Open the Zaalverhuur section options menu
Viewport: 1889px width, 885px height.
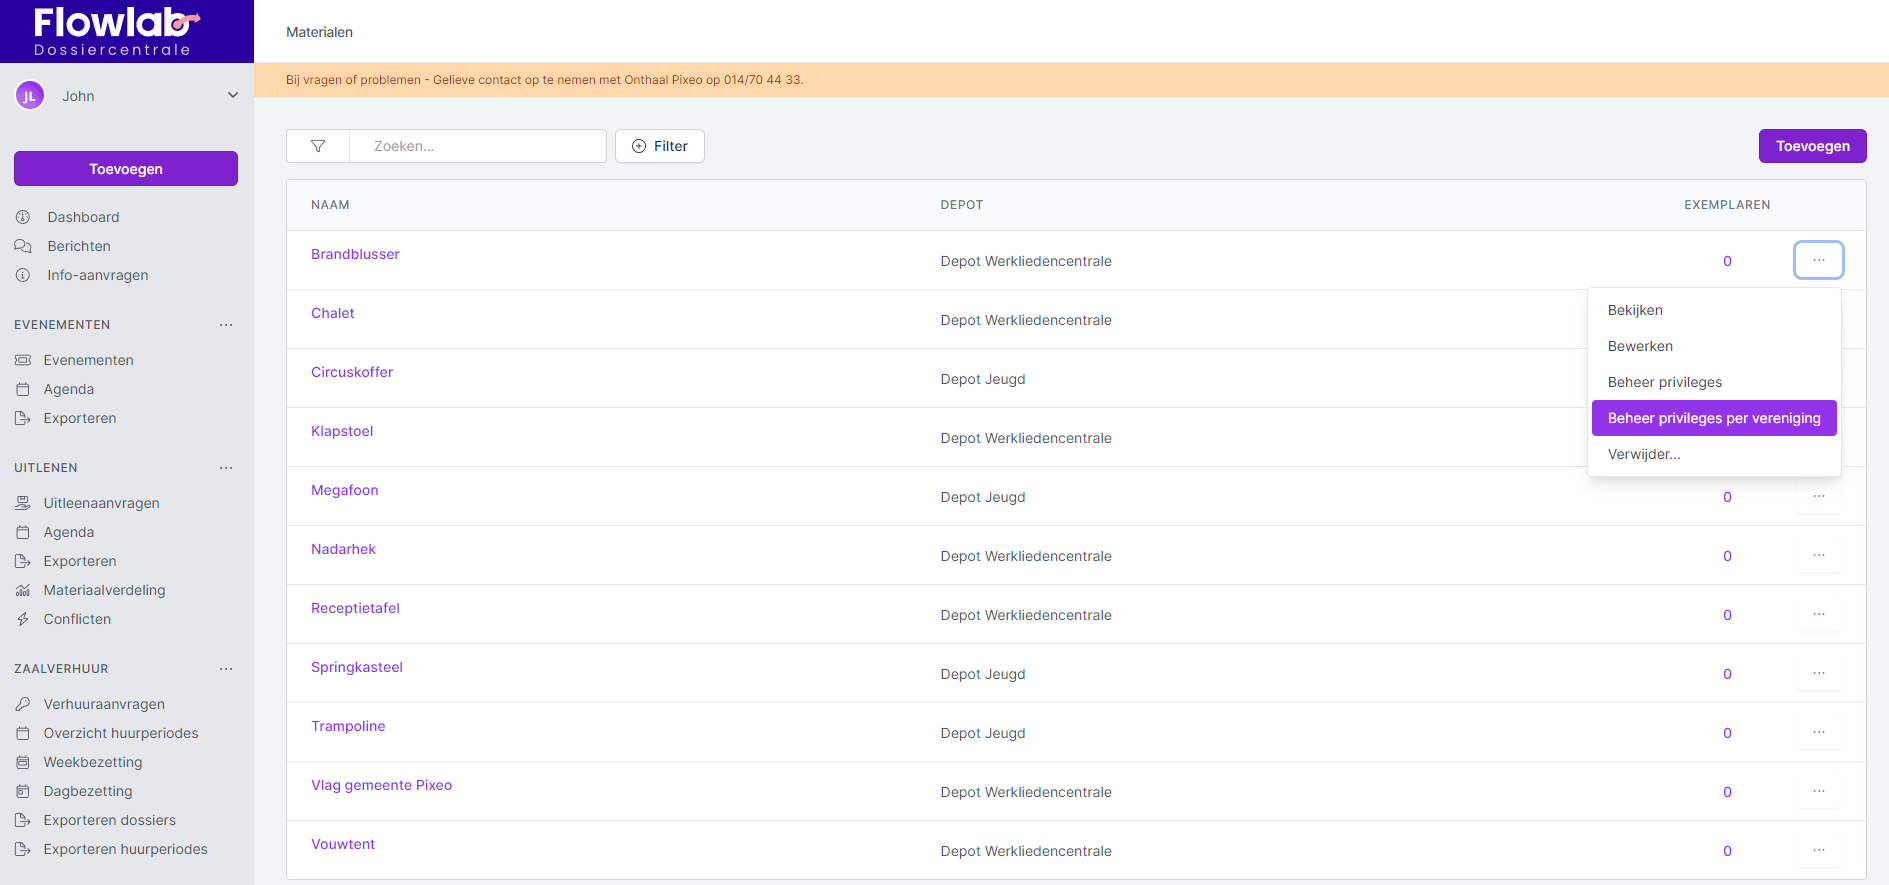click(x=226, y=669)
